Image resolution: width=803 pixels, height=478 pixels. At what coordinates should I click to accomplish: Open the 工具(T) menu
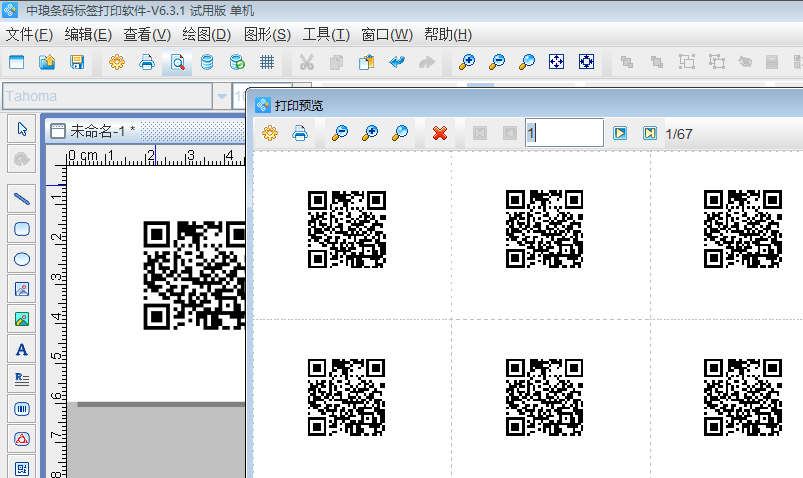326,34
